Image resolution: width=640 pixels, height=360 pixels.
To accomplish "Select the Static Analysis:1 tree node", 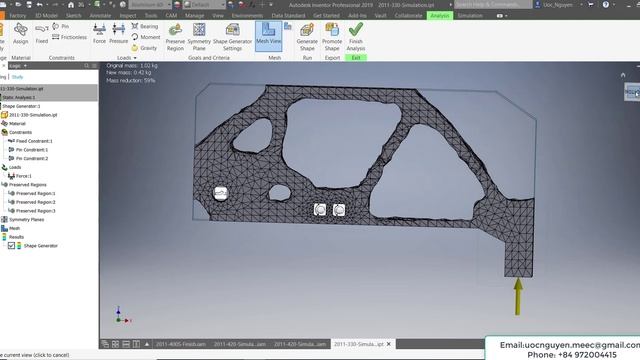I will pyautogui.click(x=19, y=97).
